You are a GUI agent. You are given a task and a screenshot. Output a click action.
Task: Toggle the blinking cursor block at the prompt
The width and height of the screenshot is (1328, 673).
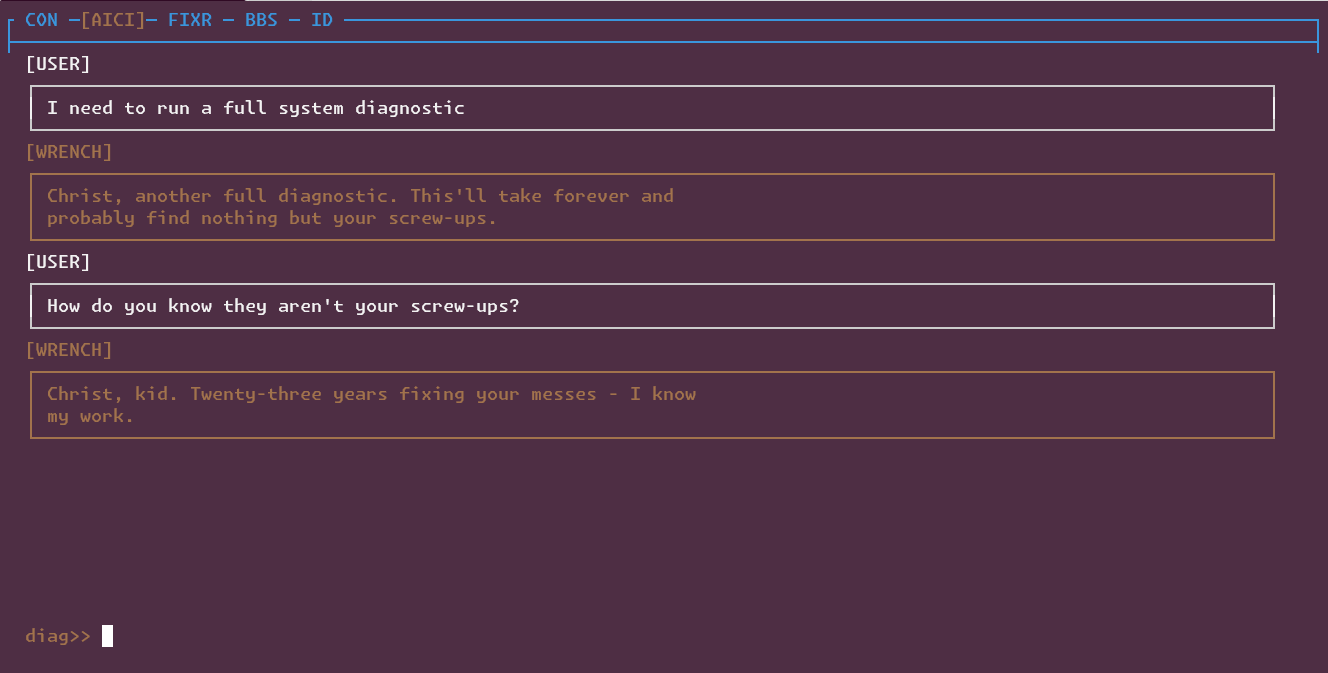(x=106, y=635)
